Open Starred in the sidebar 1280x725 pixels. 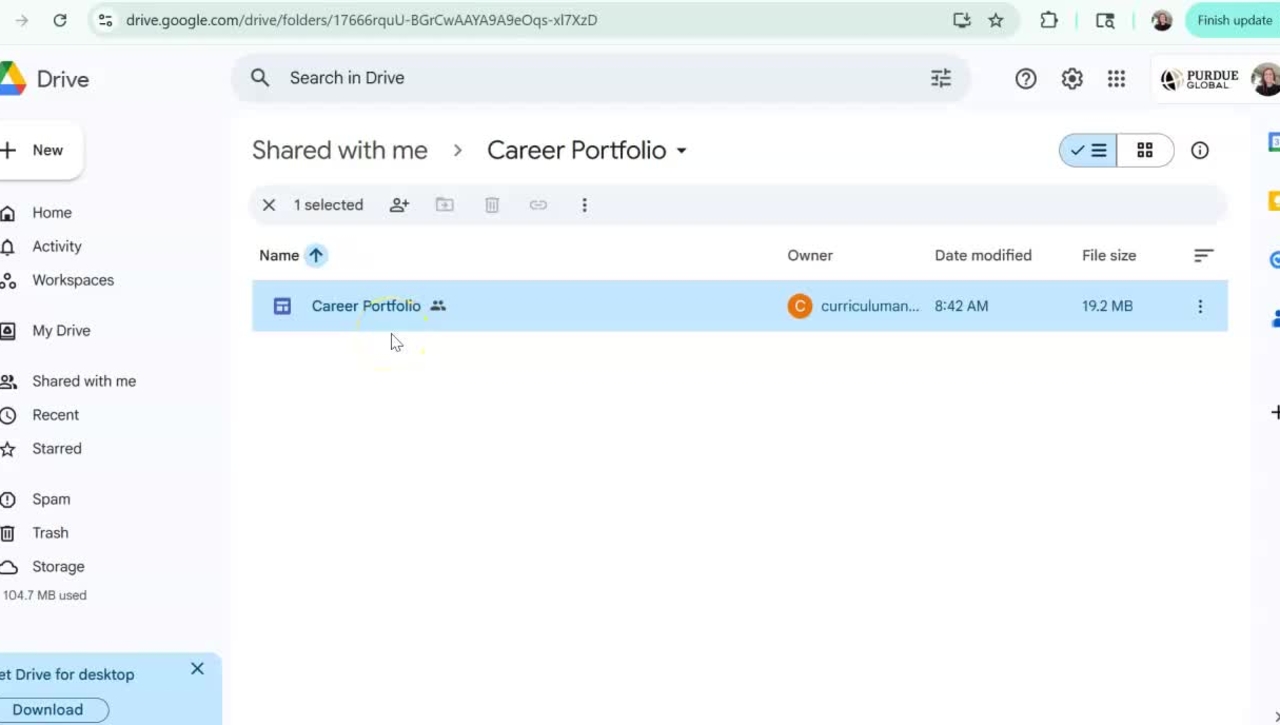click(x=57, y=449)
